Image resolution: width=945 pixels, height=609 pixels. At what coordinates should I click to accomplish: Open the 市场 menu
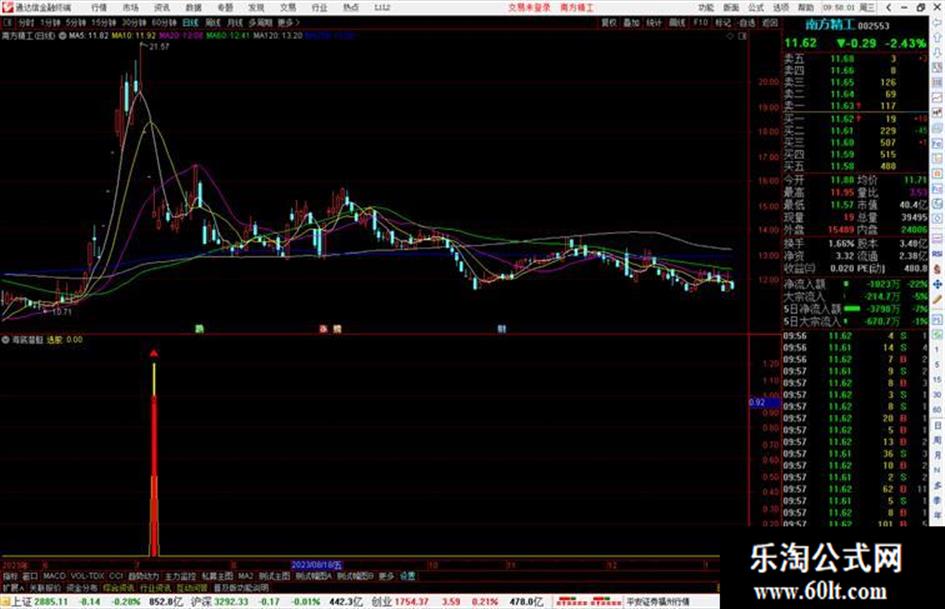point(130,8)
